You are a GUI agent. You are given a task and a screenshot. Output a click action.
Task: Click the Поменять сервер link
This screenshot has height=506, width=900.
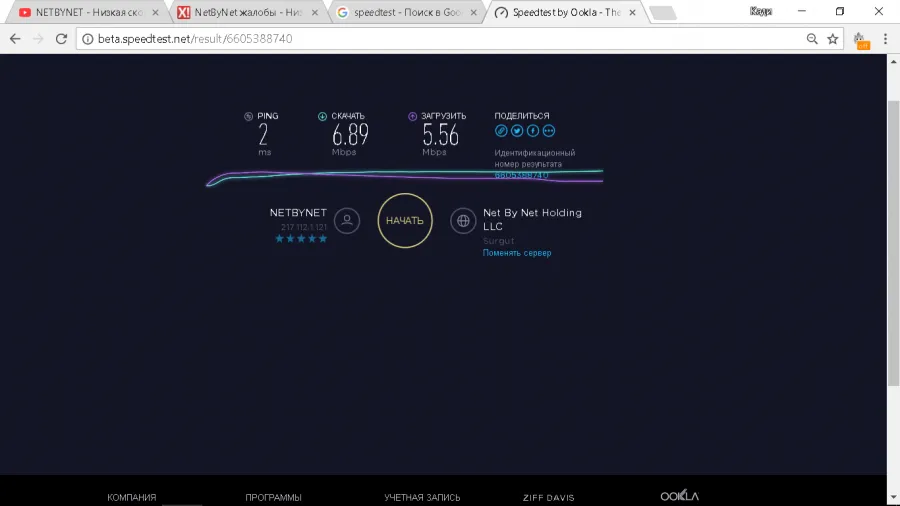point(517,253)
